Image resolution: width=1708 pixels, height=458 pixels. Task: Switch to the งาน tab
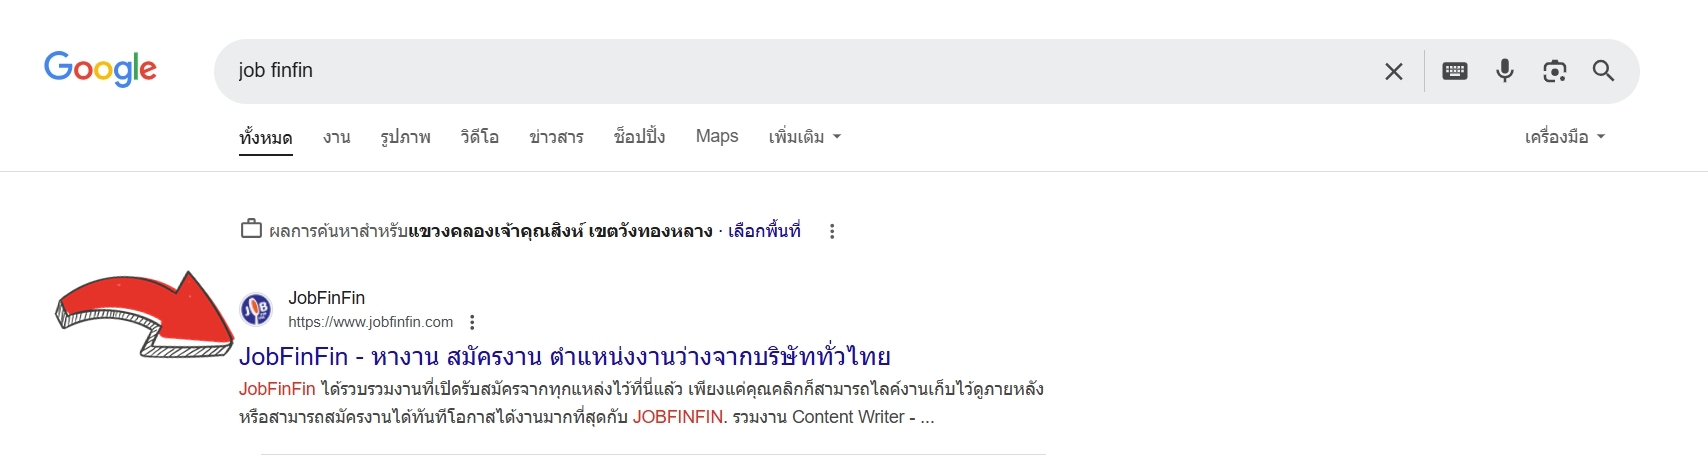coord(337,137)
